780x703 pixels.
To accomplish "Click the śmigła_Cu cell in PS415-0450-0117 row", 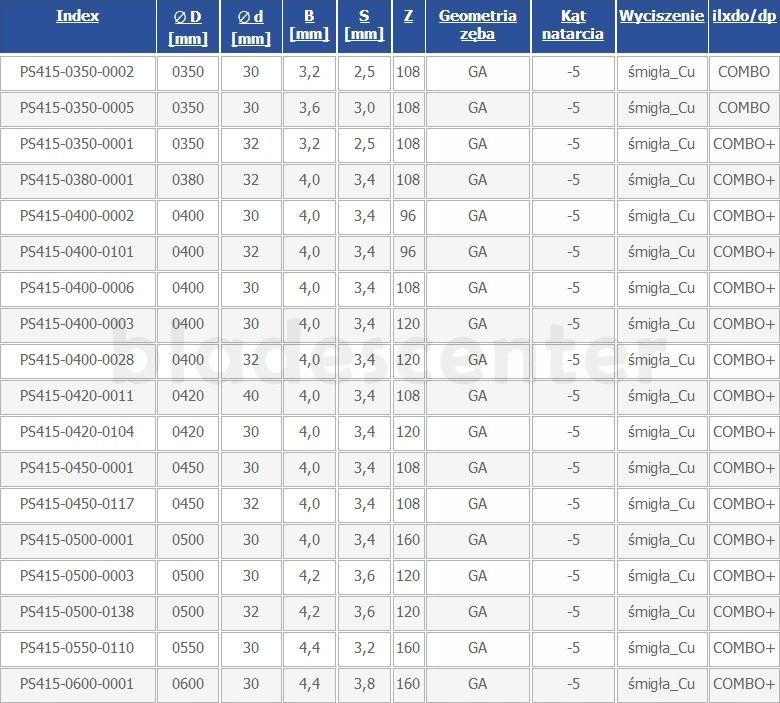I will point(662,504).
